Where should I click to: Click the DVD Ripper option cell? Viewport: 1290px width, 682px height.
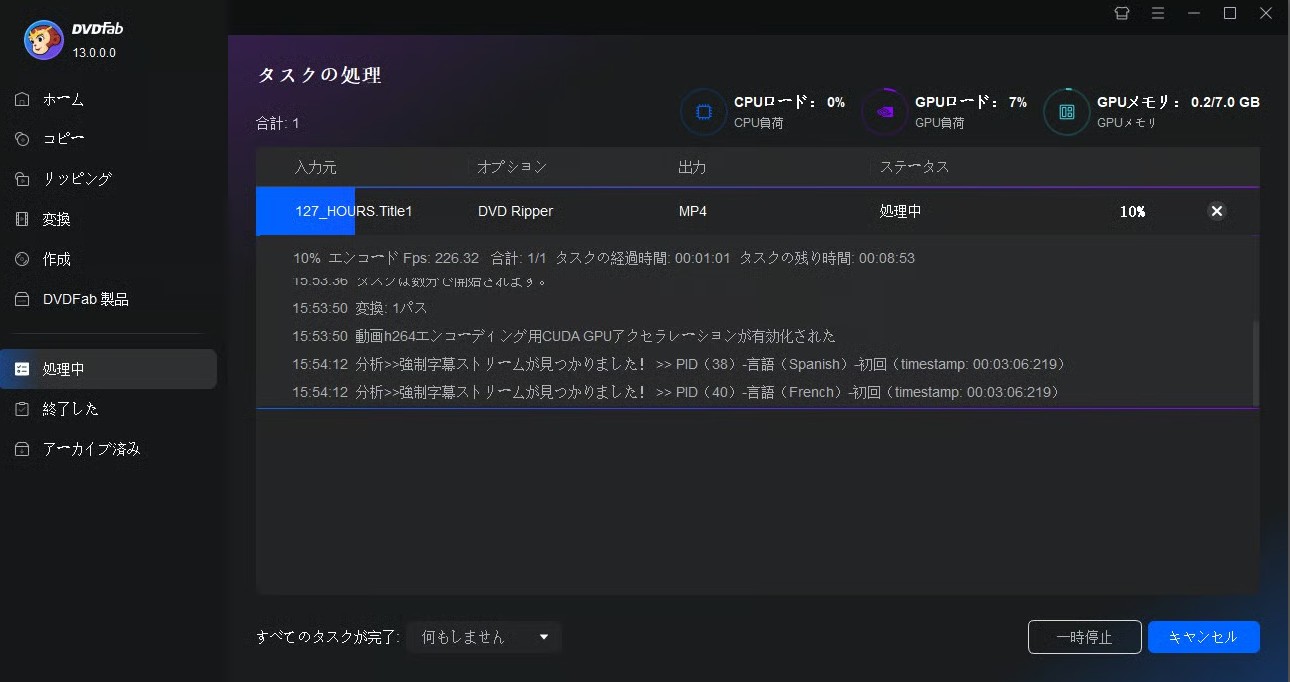point(515,211)
